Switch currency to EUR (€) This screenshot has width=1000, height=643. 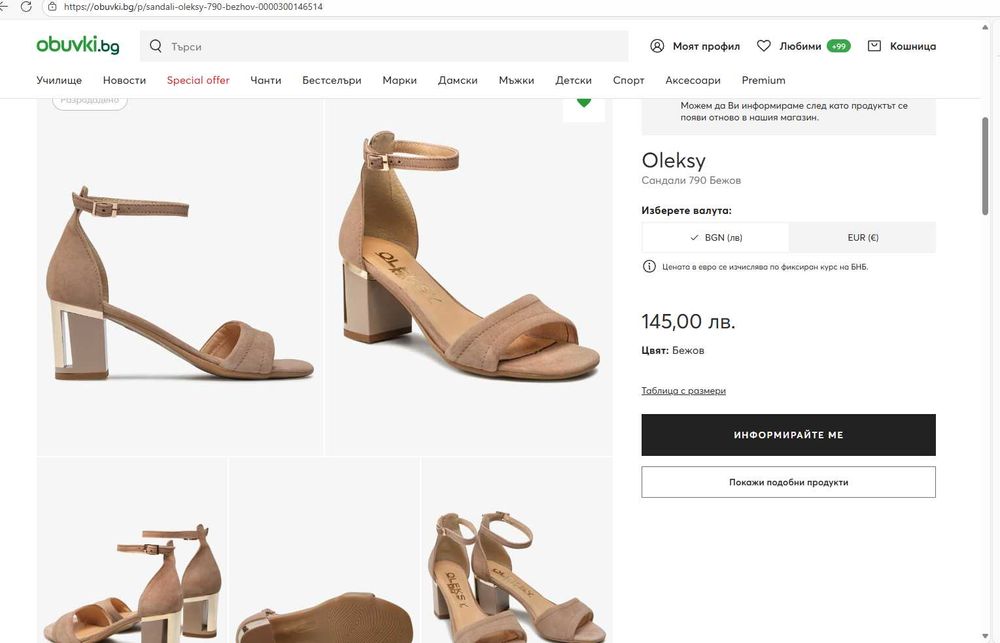(862, 238)
